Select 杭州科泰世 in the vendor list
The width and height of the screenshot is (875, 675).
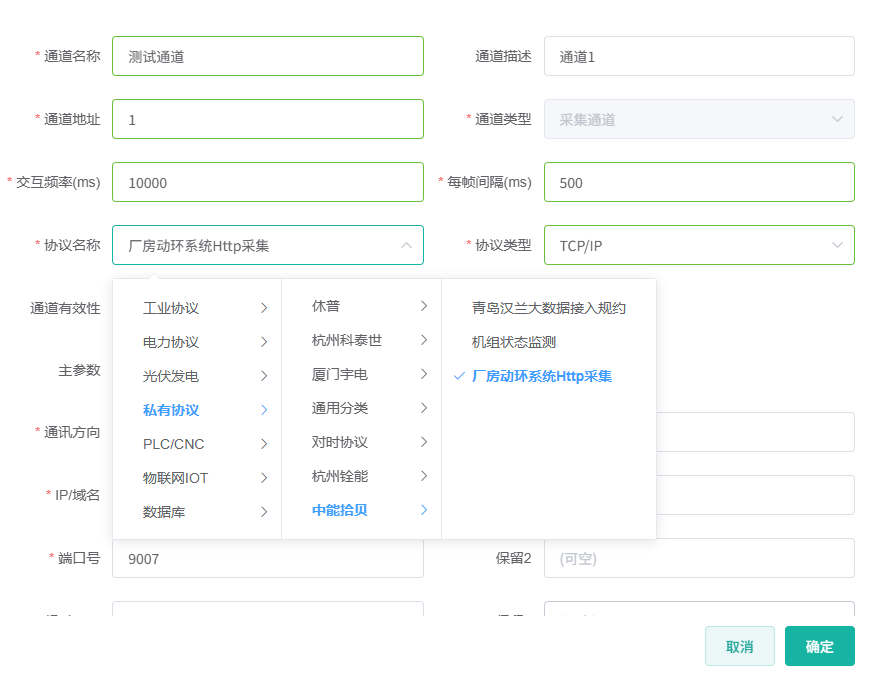[x=347, y=340]
